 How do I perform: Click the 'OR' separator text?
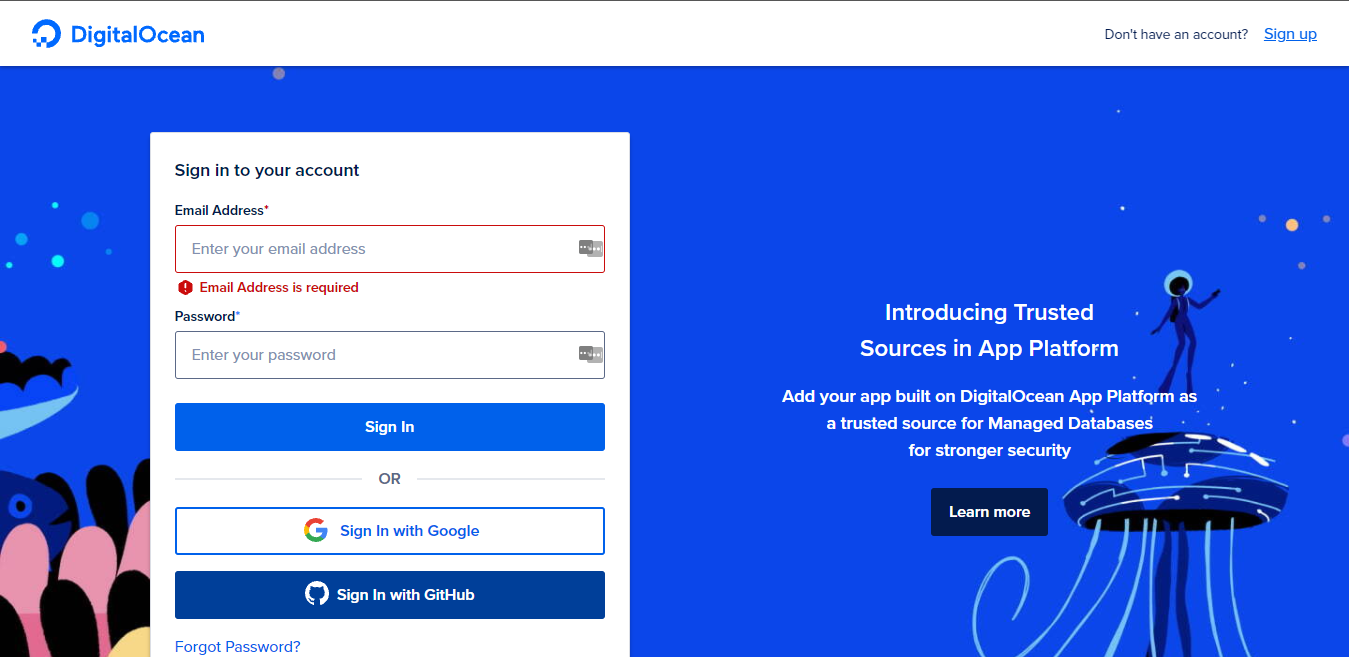coord(390,479)
